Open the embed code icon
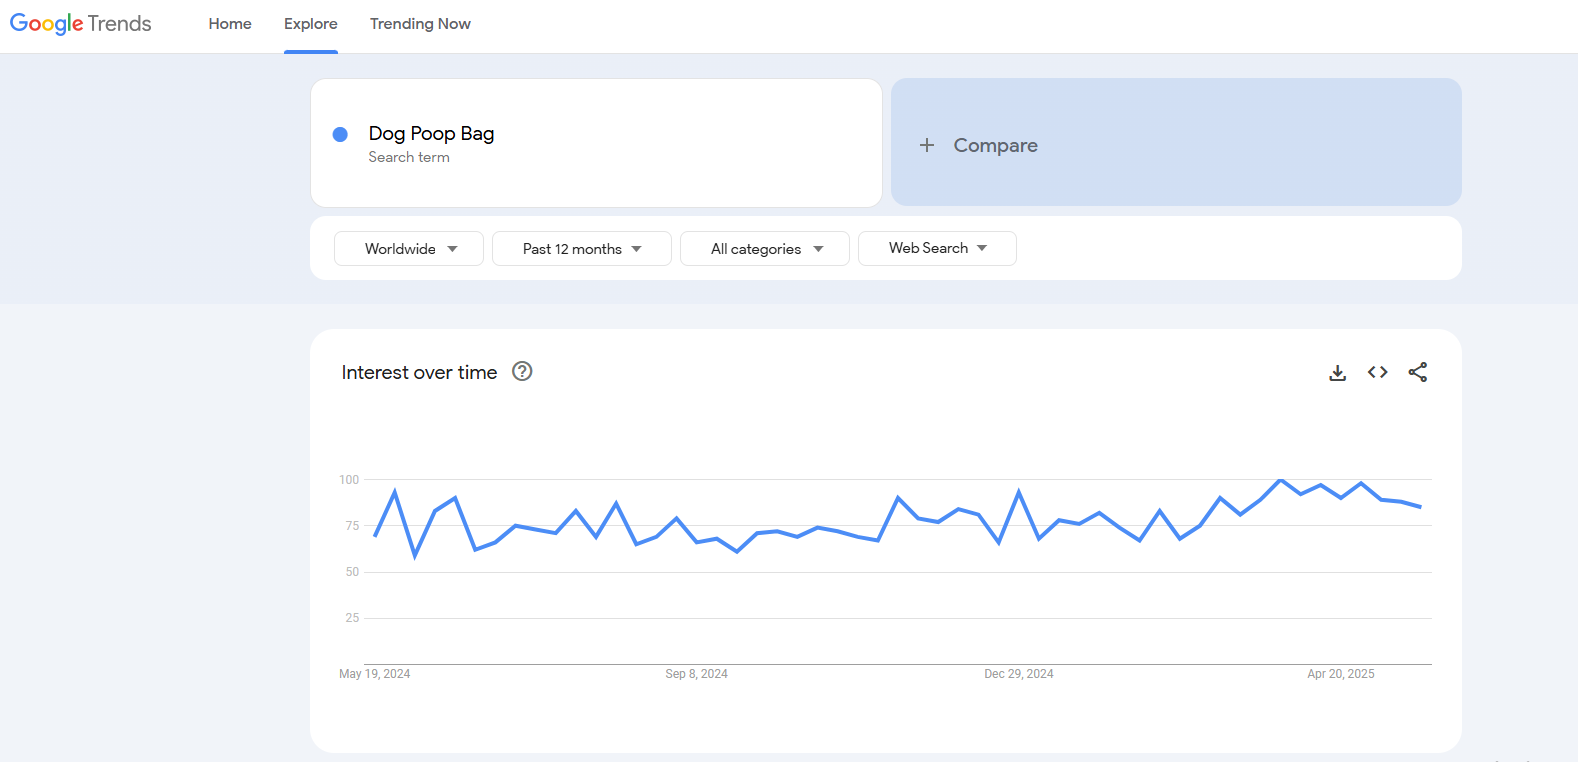This screenshot has width=1578, height=762. pyautogui.click(x=1377, y=372)
